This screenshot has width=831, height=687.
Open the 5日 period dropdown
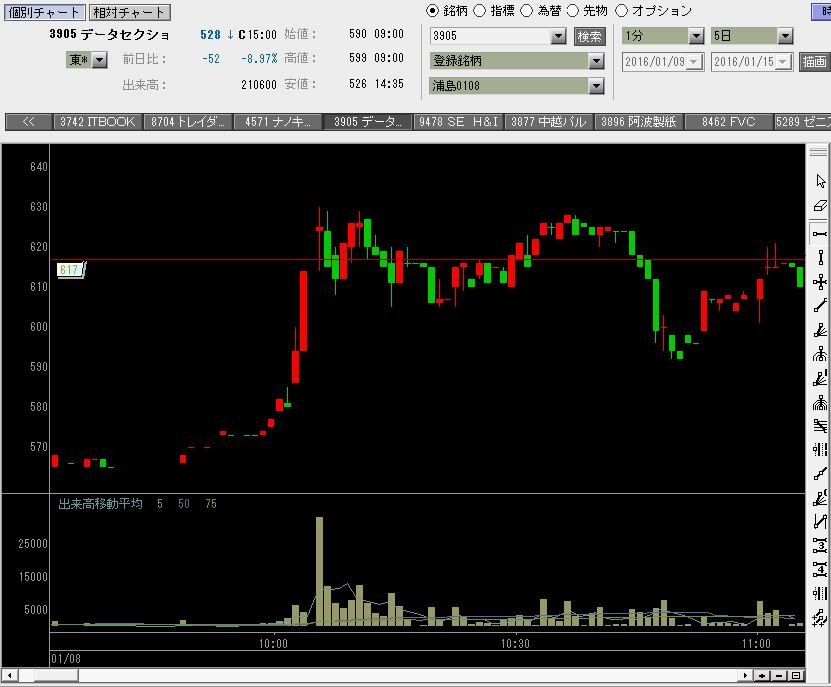785,36
